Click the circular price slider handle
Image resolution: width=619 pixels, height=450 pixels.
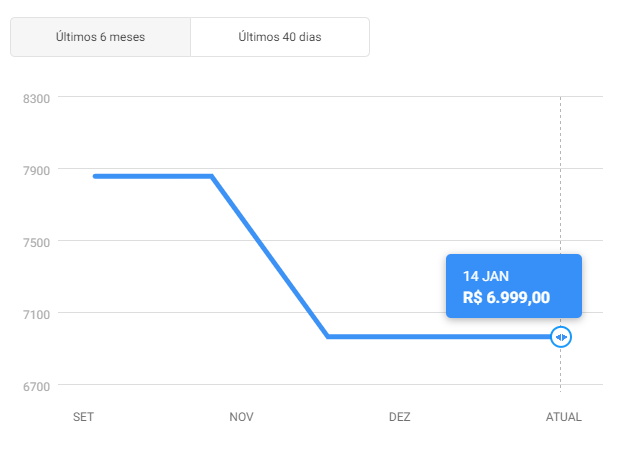point(561,337)
